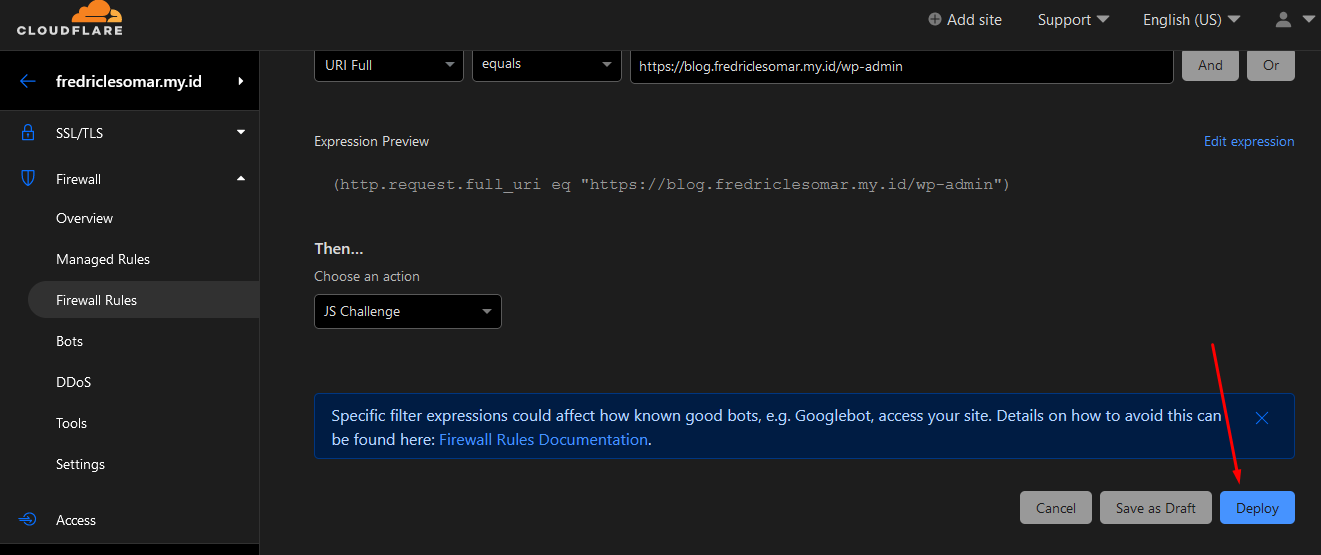
Task: Go to the DDoS section
Action: [74, 382]
